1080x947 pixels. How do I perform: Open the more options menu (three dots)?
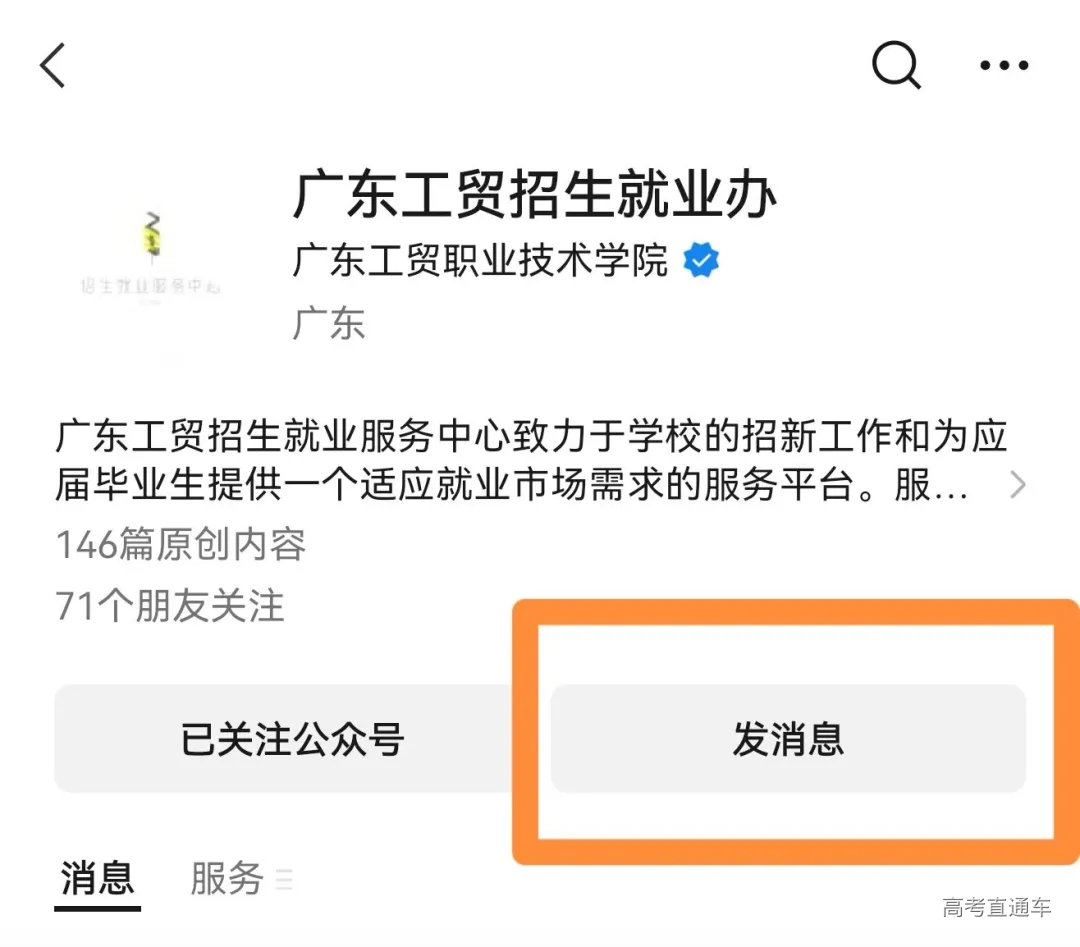click(1004, 65)
